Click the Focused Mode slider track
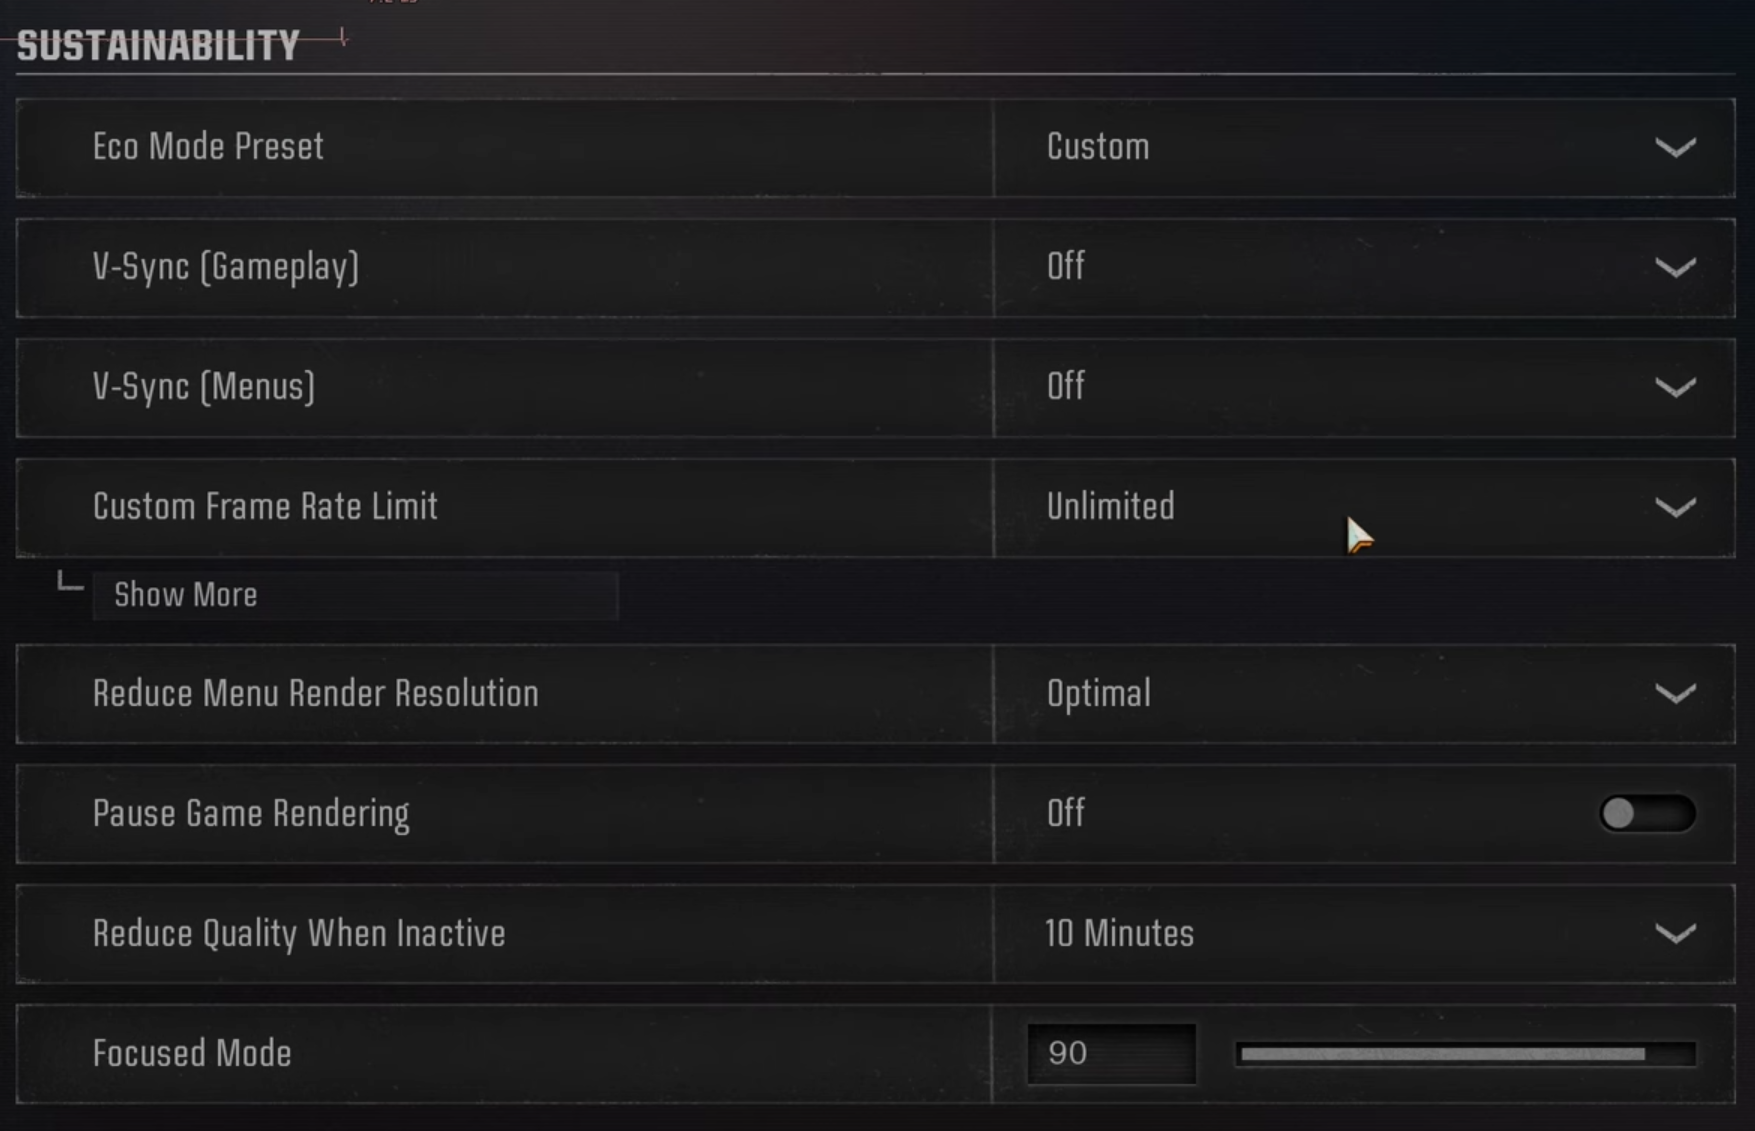Viewport: 1755px width, 1131px height. point(1465,1054)
